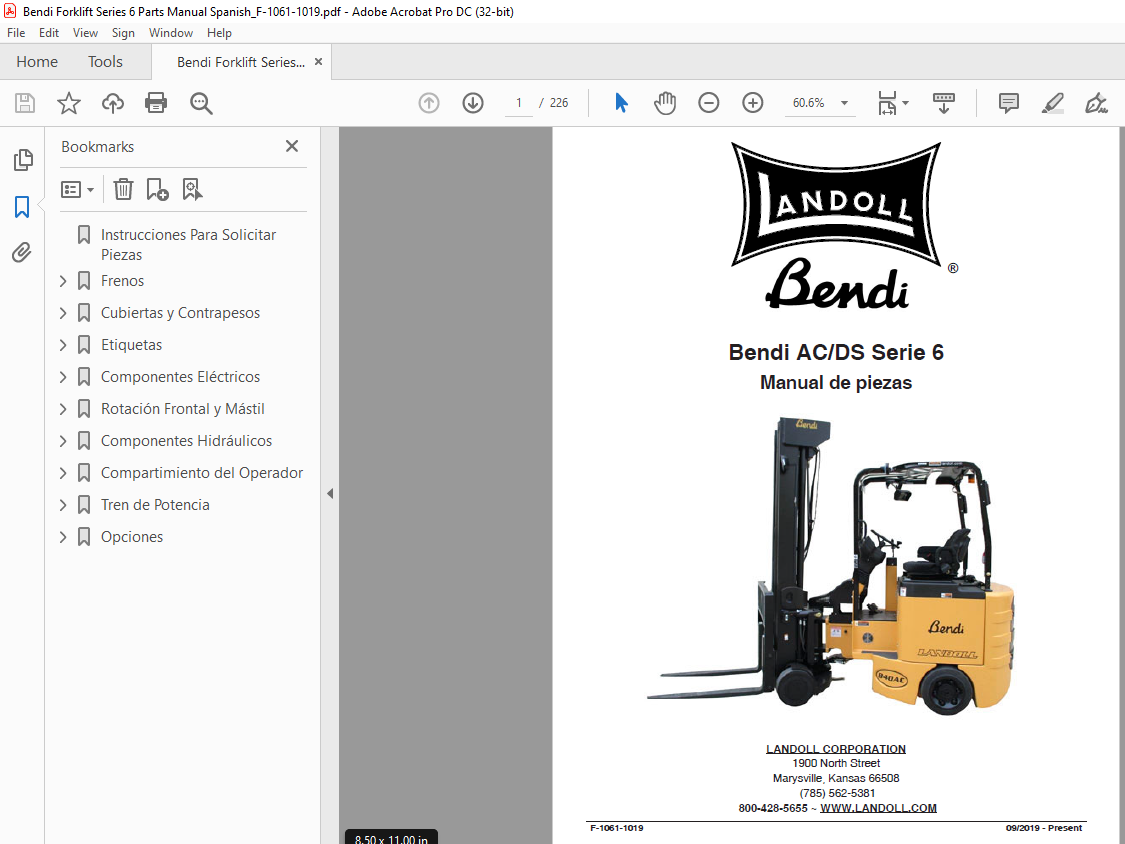Add file to starred with star icon
1125x844 pixels.
click(69, 103)
